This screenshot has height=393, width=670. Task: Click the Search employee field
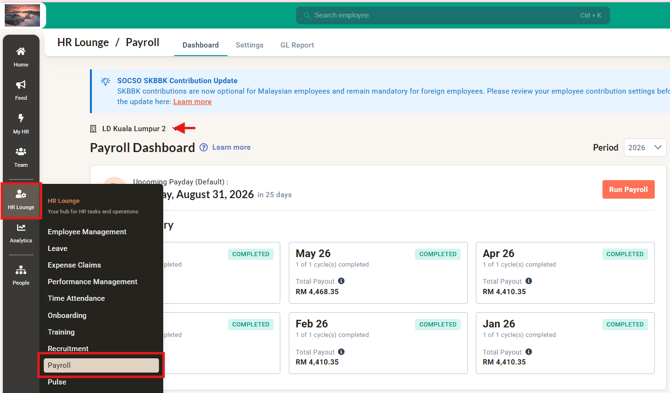pos(453,15)
